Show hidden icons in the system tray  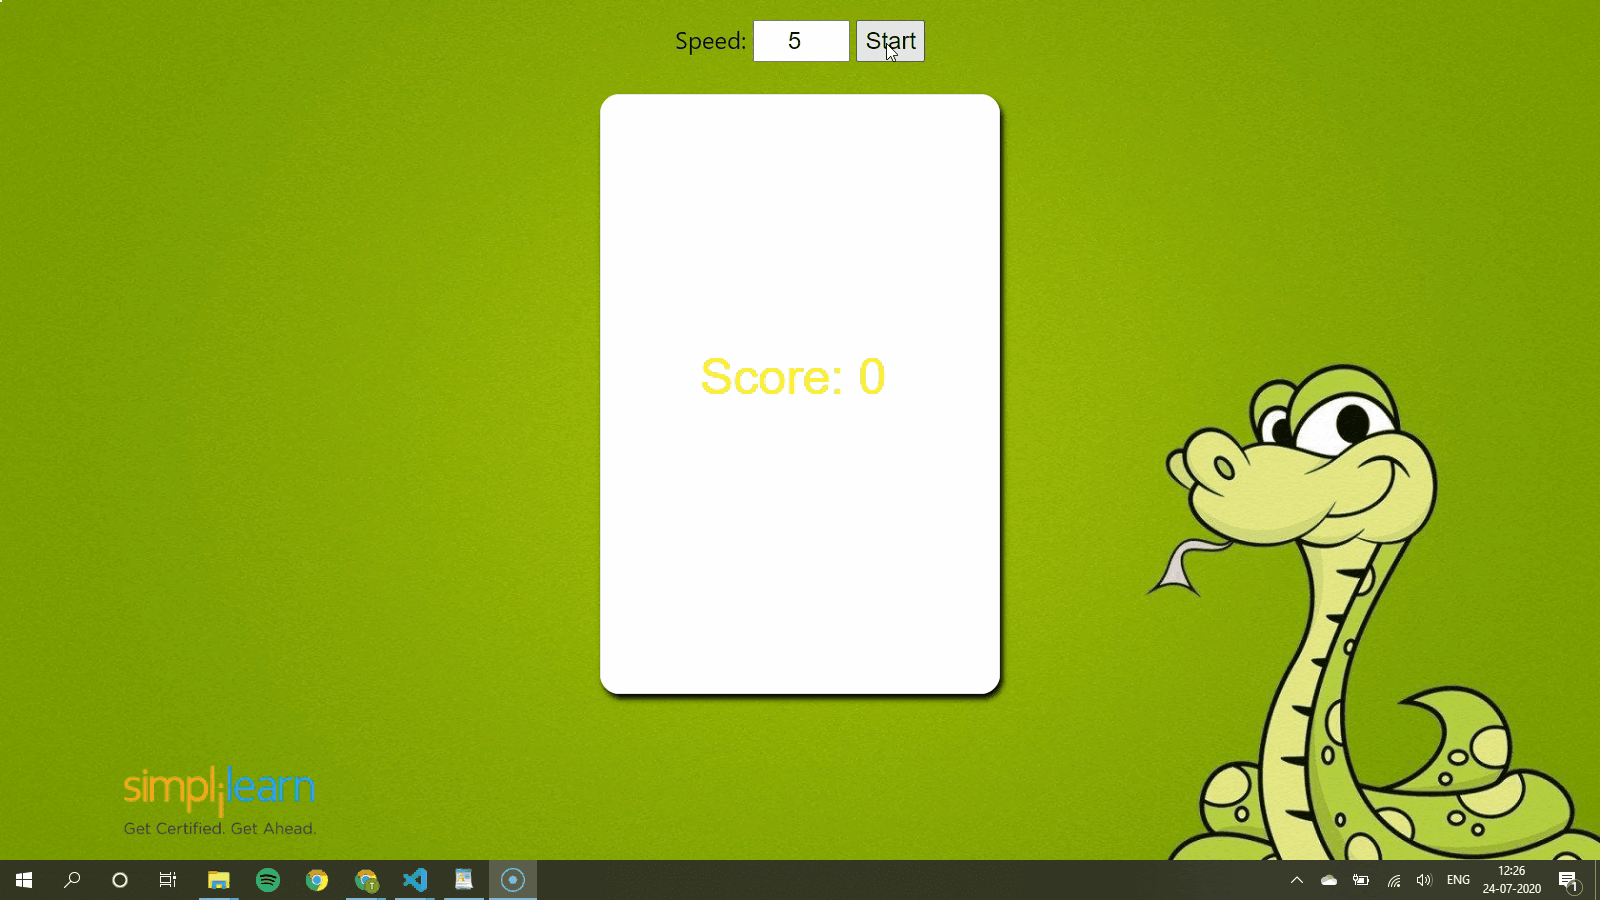(x=1297, y=880)
